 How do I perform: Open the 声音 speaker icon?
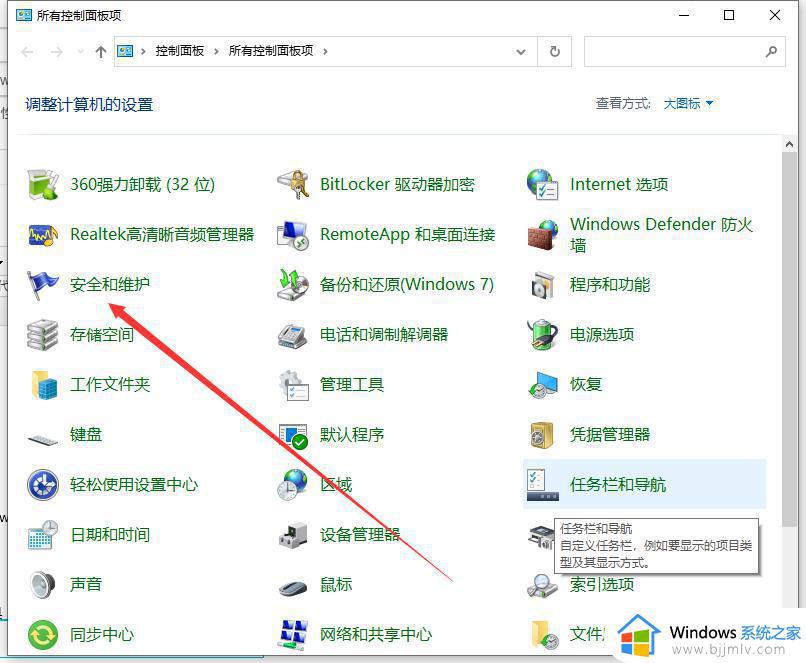point(43,584)
